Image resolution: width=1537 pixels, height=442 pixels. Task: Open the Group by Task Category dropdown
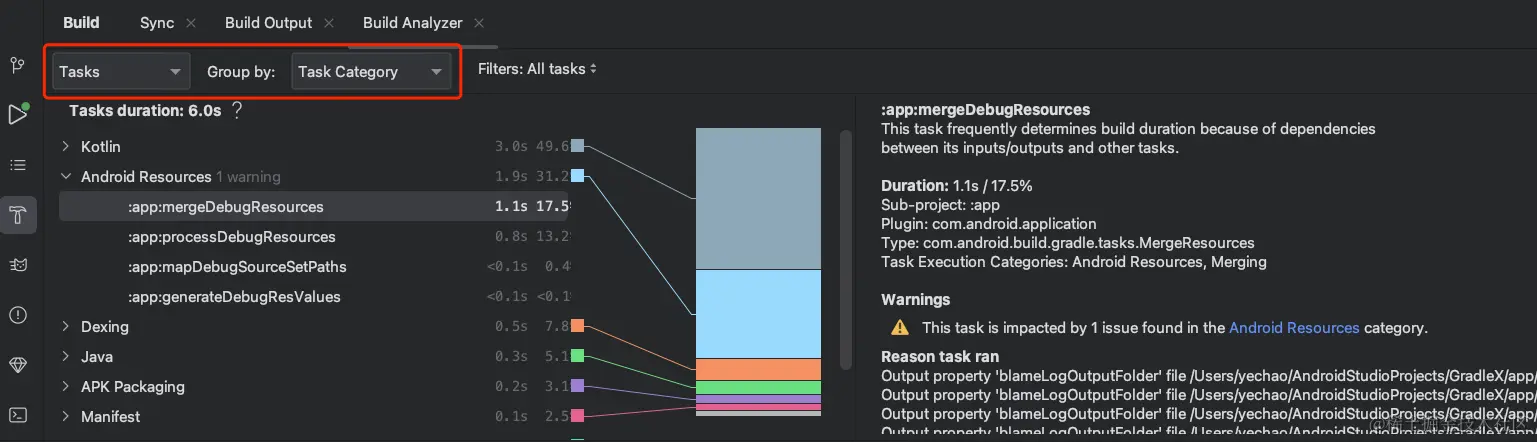[371, 72]
